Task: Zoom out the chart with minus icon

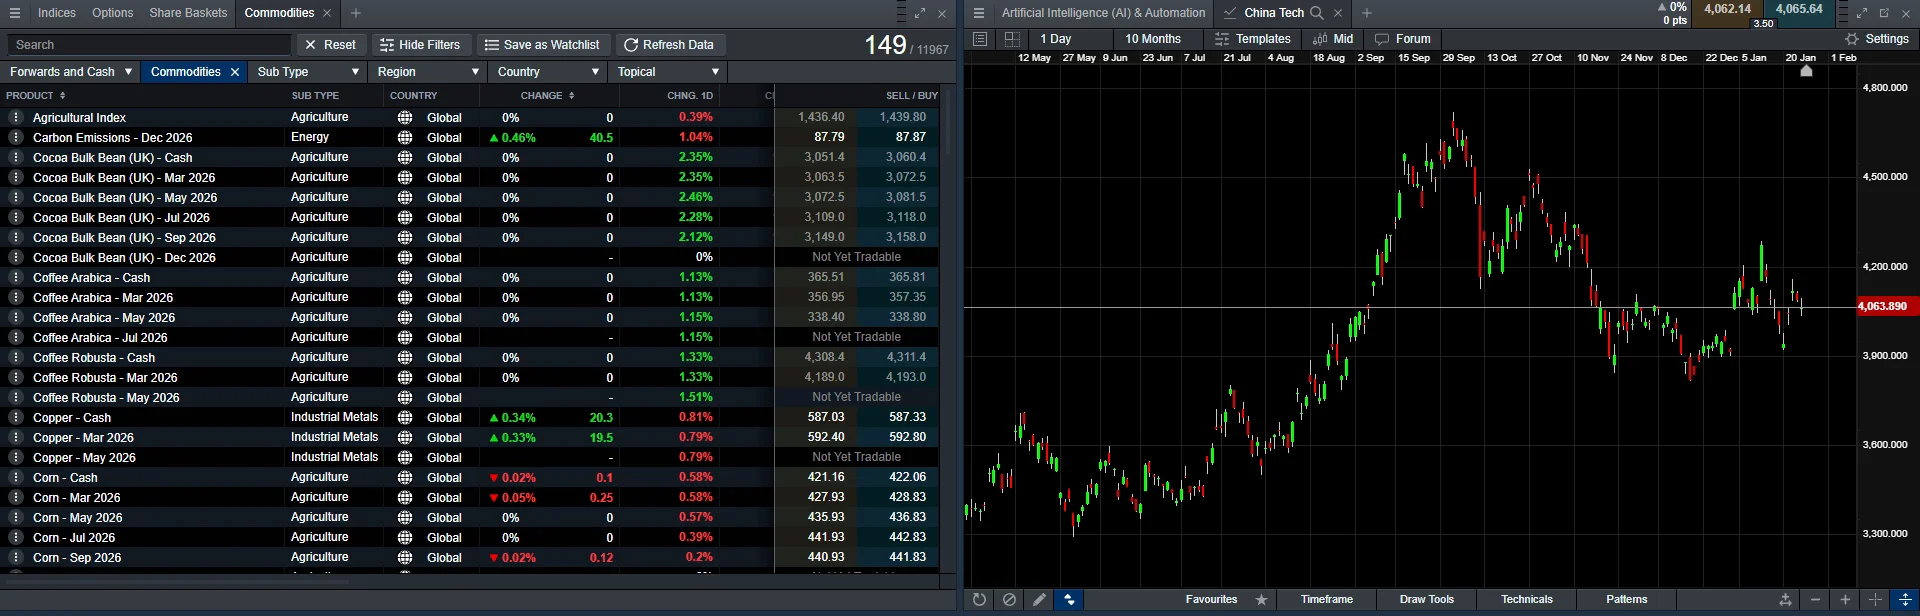Action: (1815, 600)
